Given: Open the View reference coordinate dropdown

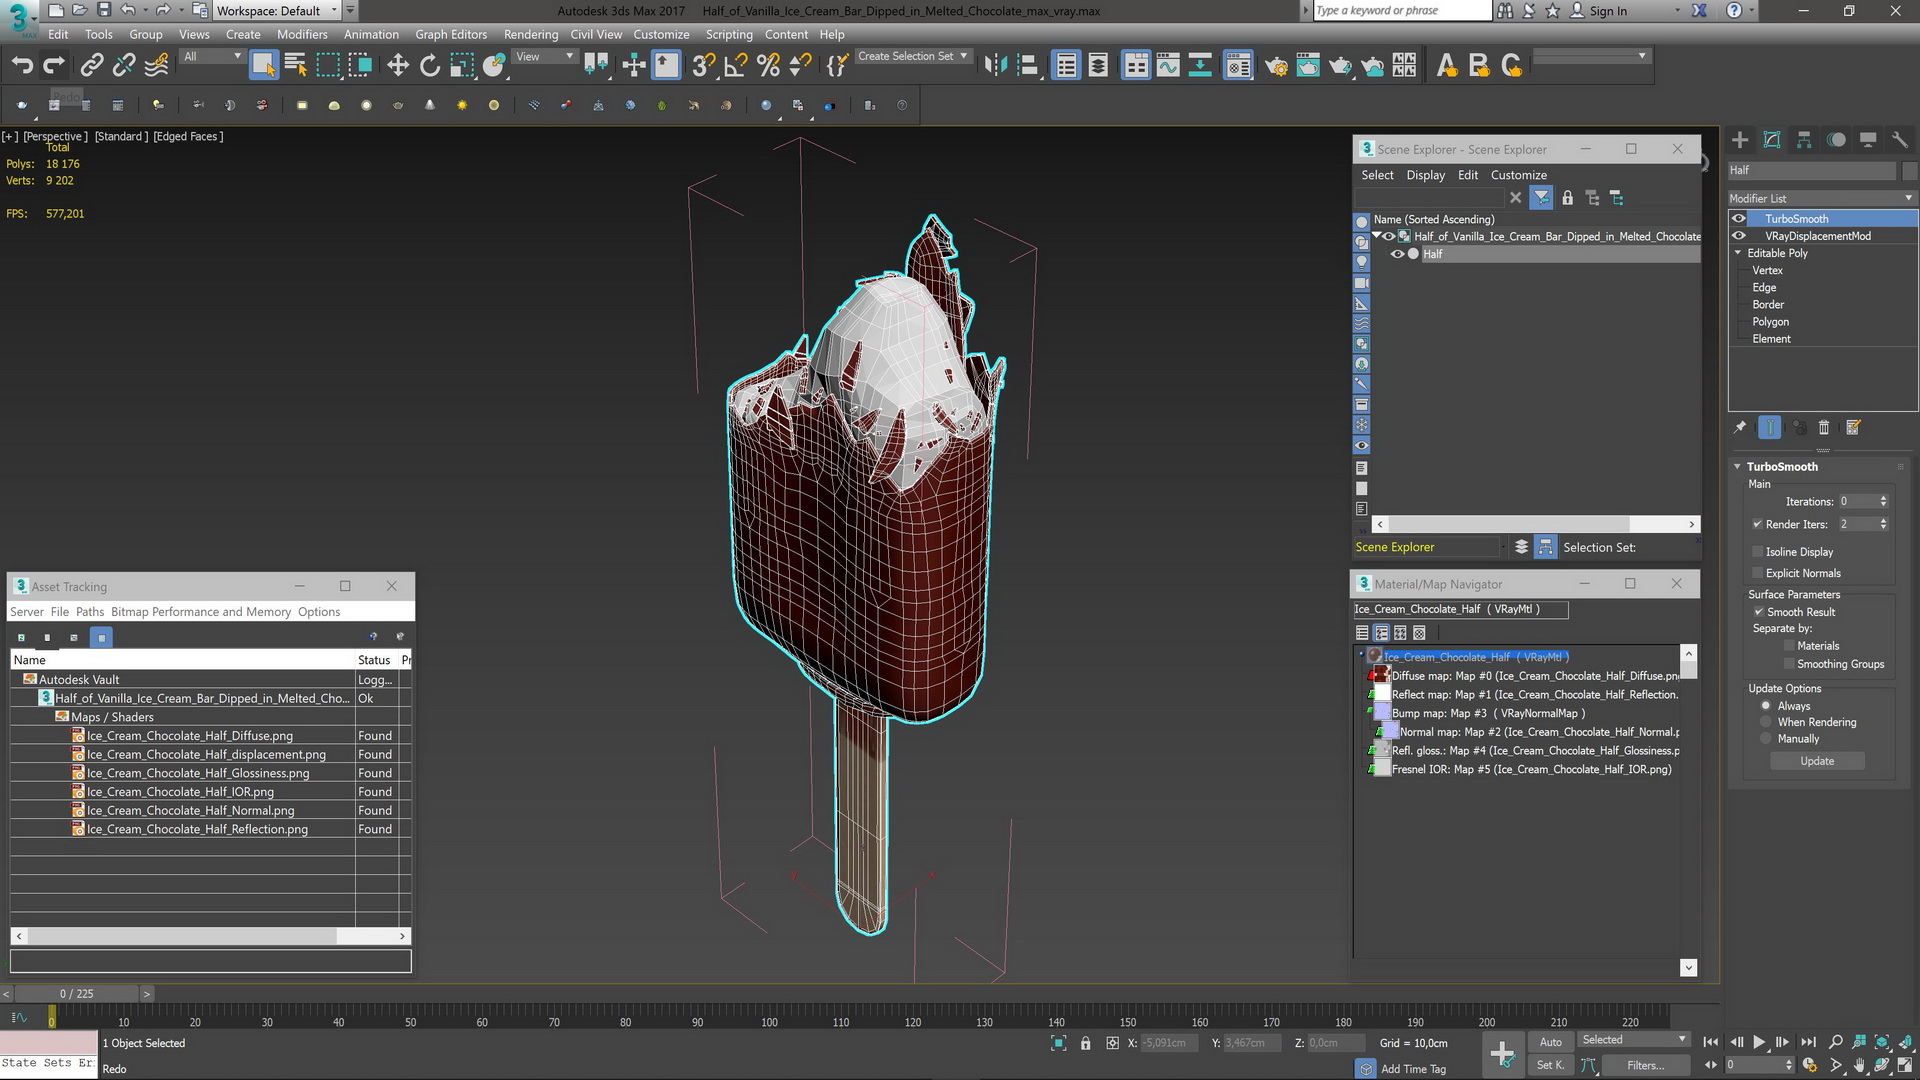Looking at the screenshot, I should pyautogui.click(x=544, y=57).
